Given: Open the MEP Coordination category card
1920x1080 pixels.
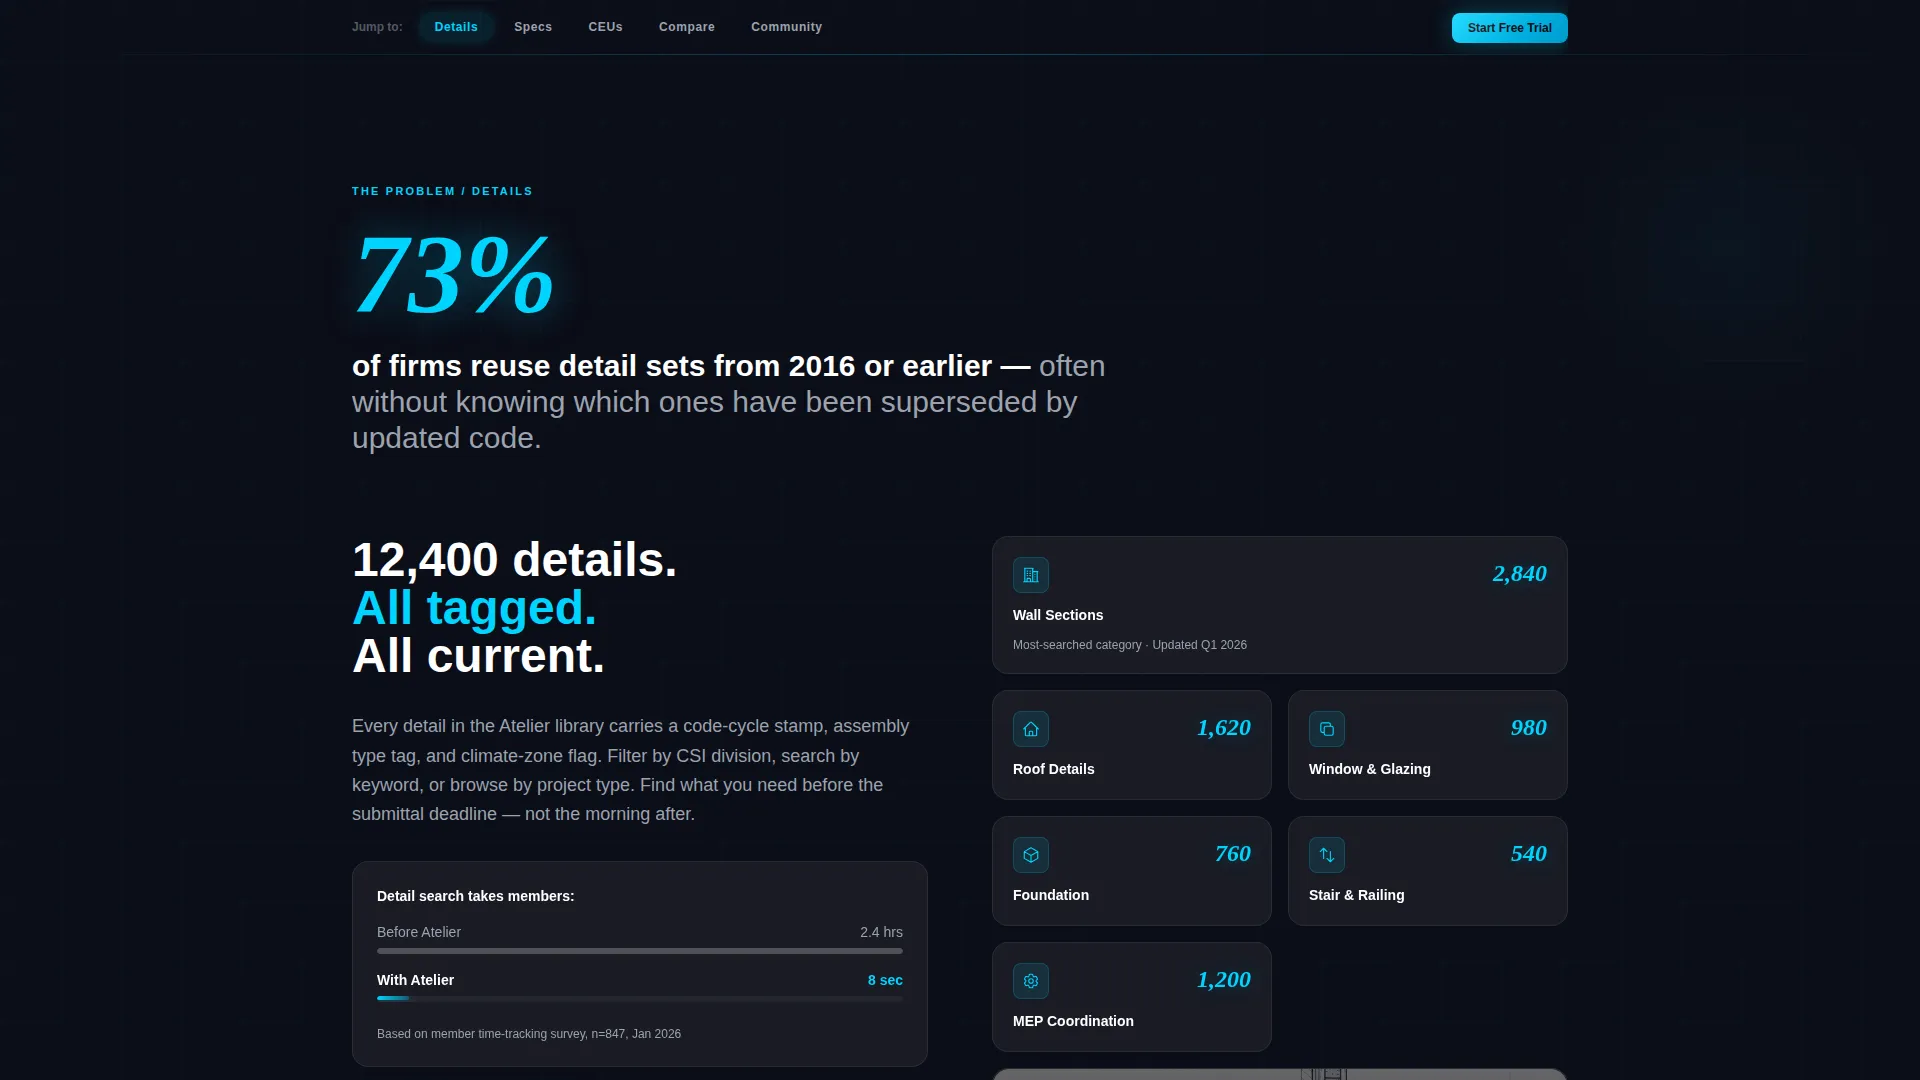Looking at the screenshot, I should [1131, 997].
